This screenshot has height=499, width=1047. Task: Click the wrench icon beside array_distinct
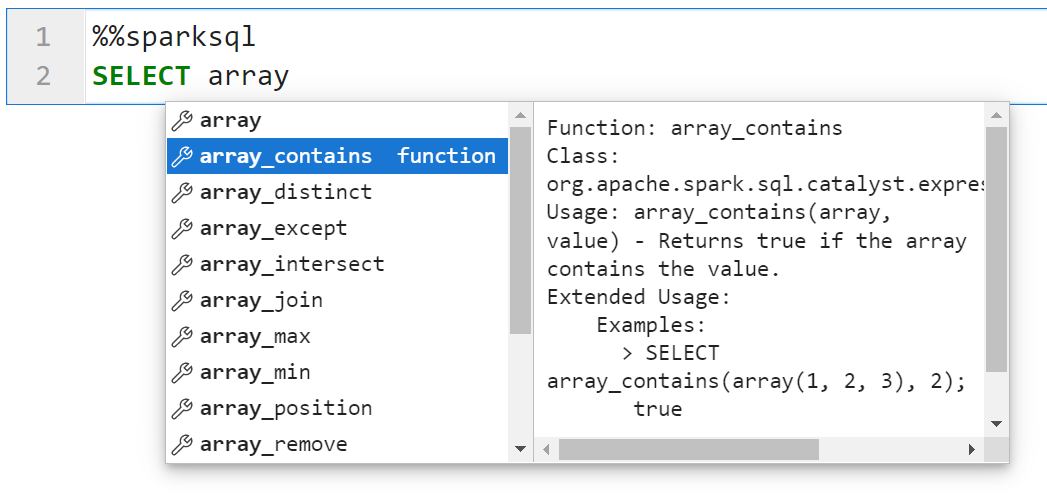182,192
